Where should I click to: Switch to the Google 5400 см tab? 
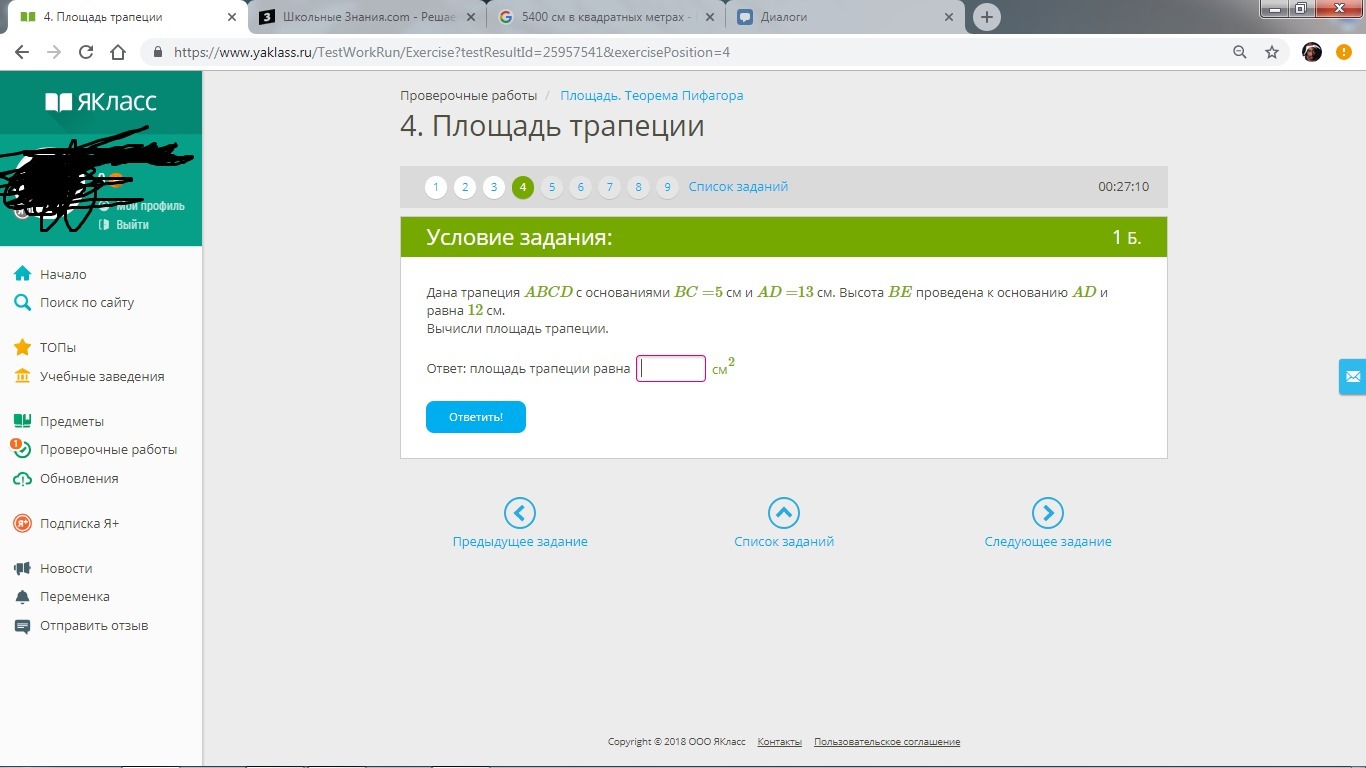(x=607, y=17)
